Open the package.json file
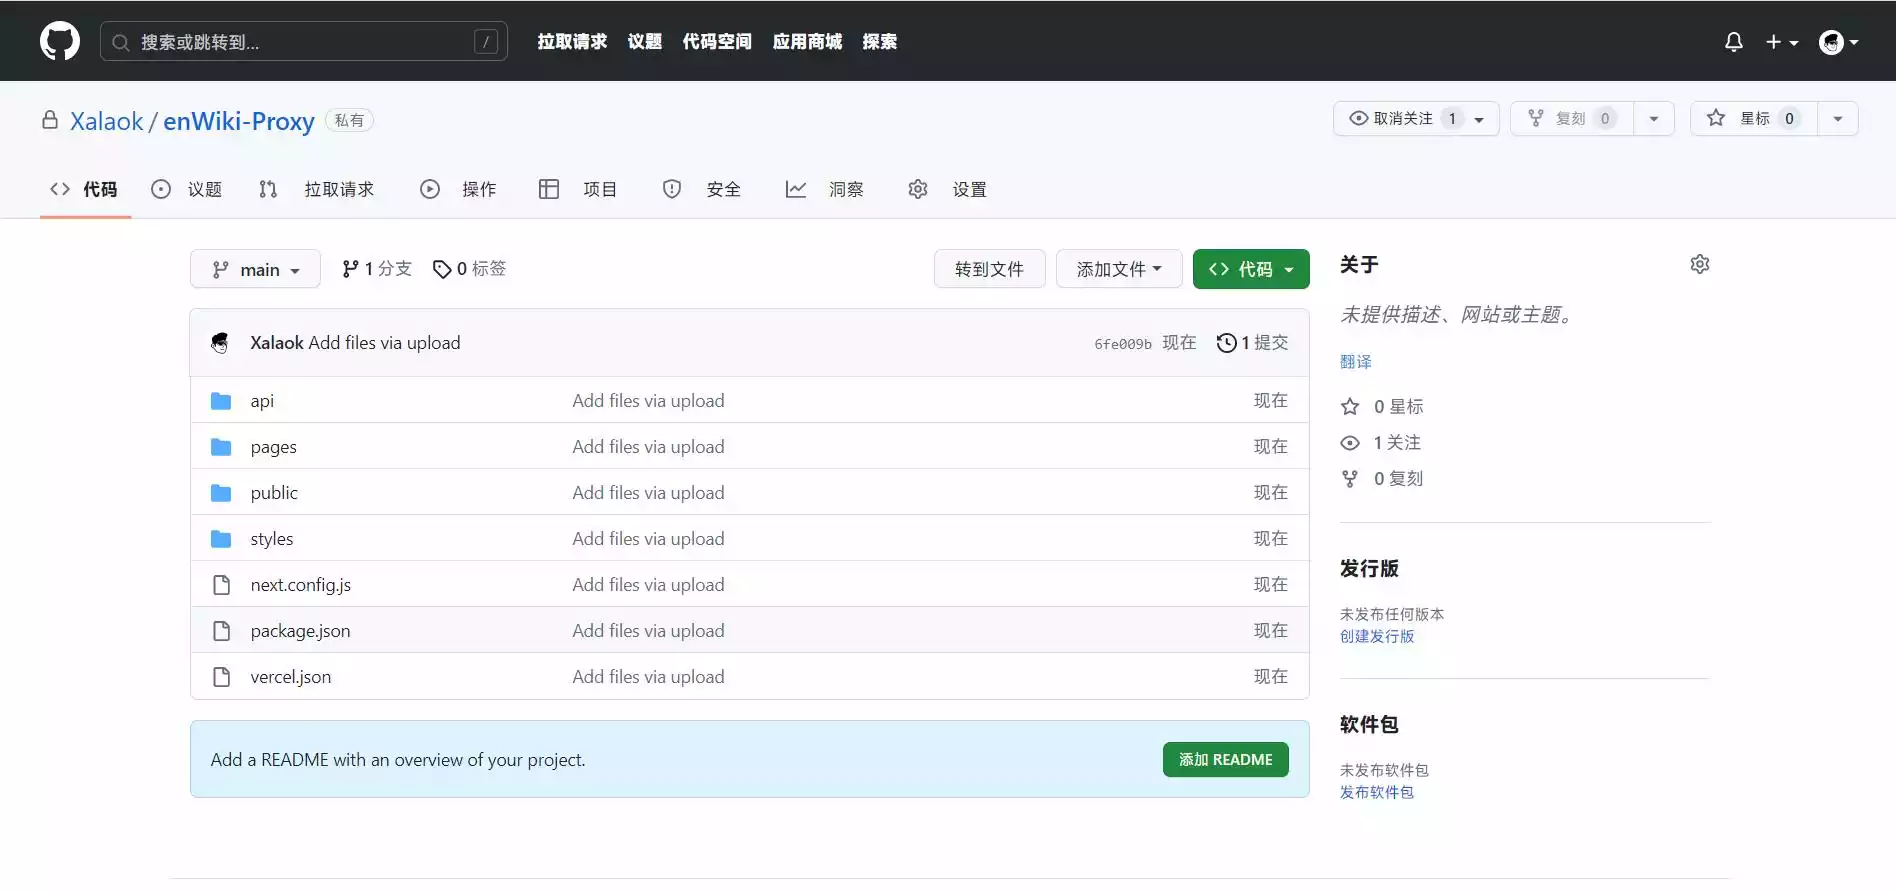The image size is (1896, 892). [x=301, y=631]
